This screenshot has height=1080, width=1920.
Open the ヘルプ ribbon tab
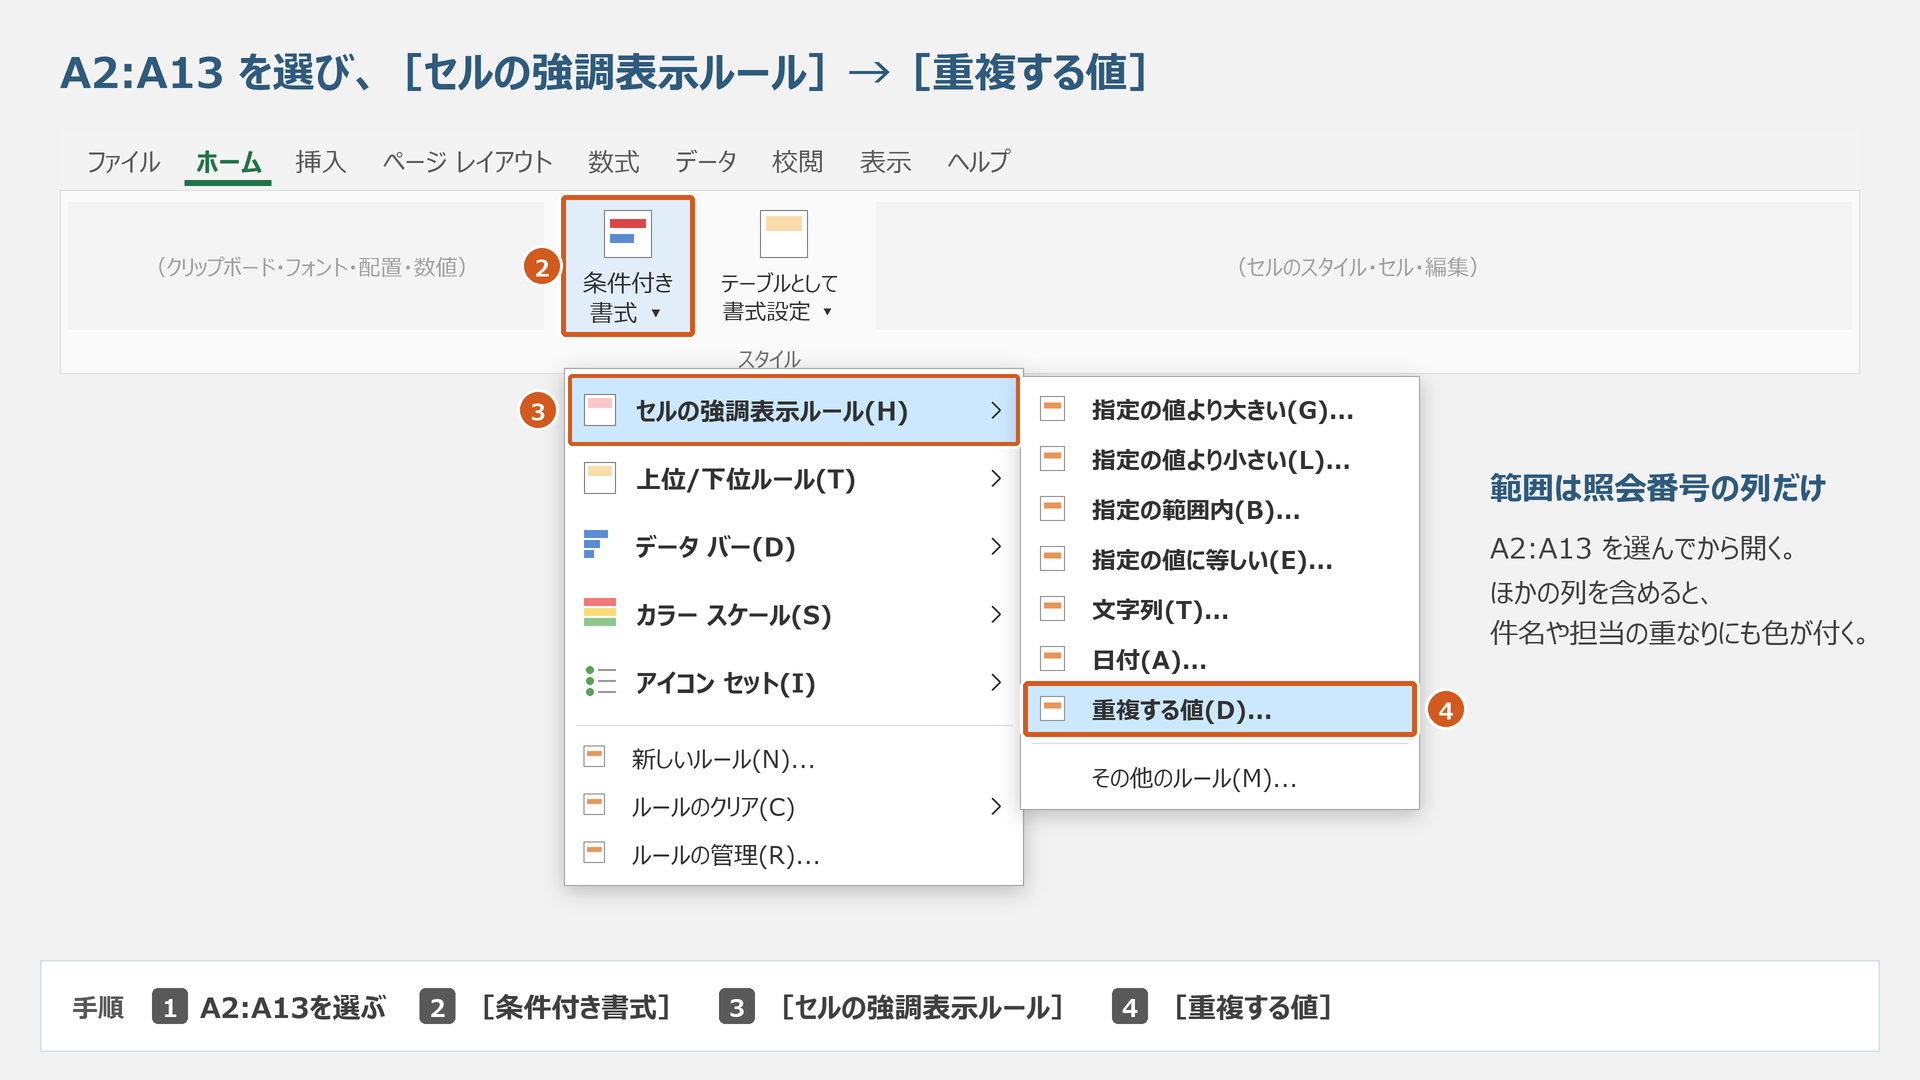(978, 162)
